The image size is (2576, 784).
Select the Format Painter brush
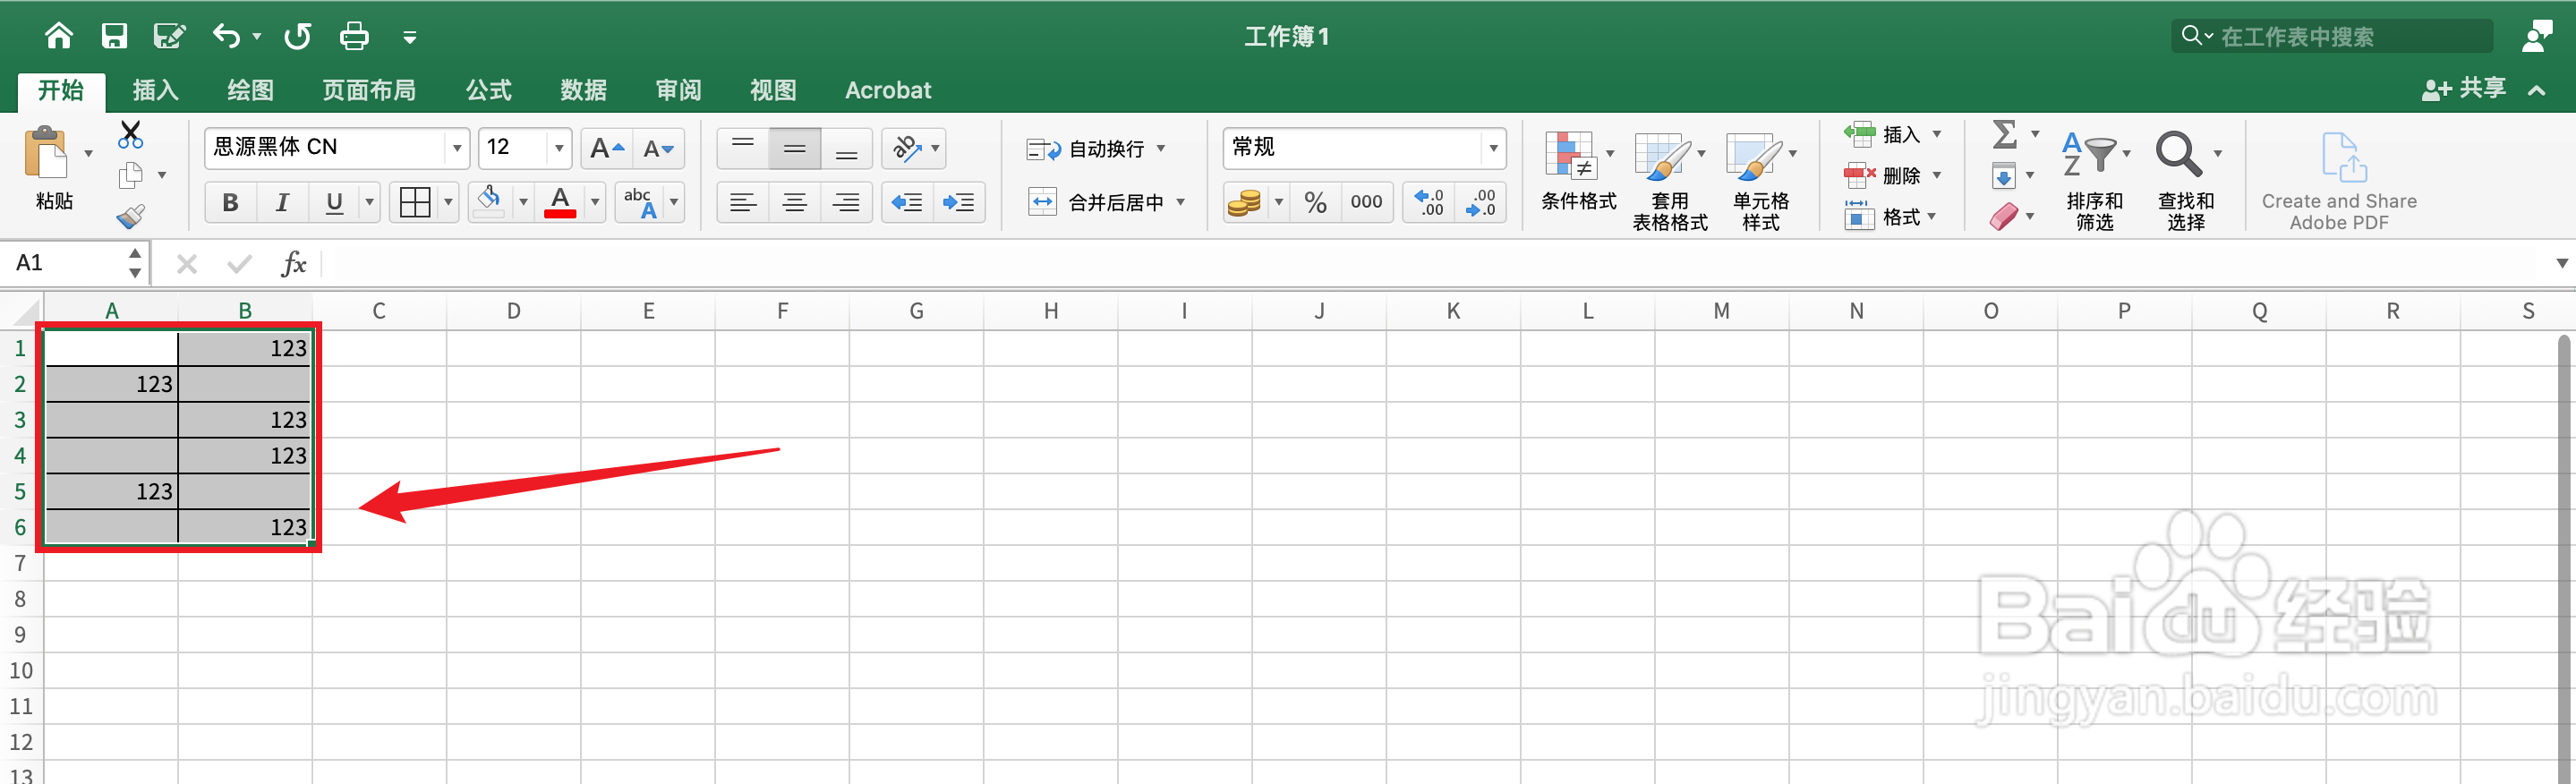(130, 216)
